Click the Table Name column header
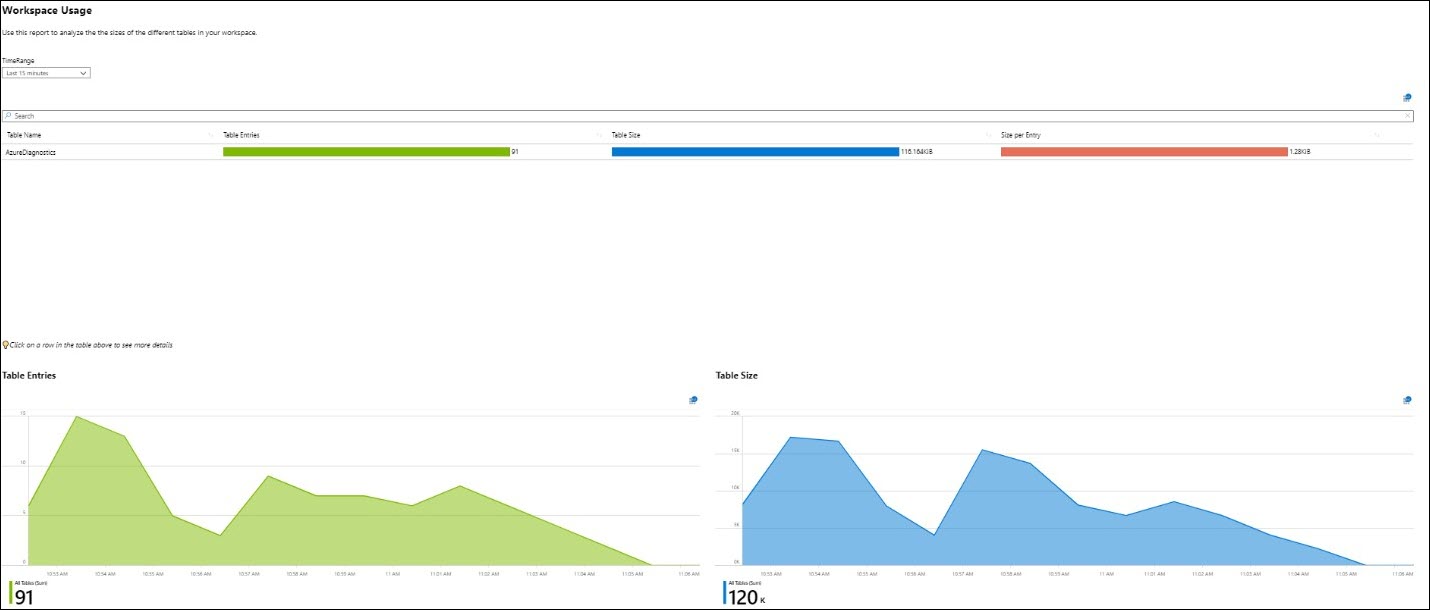This screenshot has width=1430, height=610. click(x=25, y=134)
